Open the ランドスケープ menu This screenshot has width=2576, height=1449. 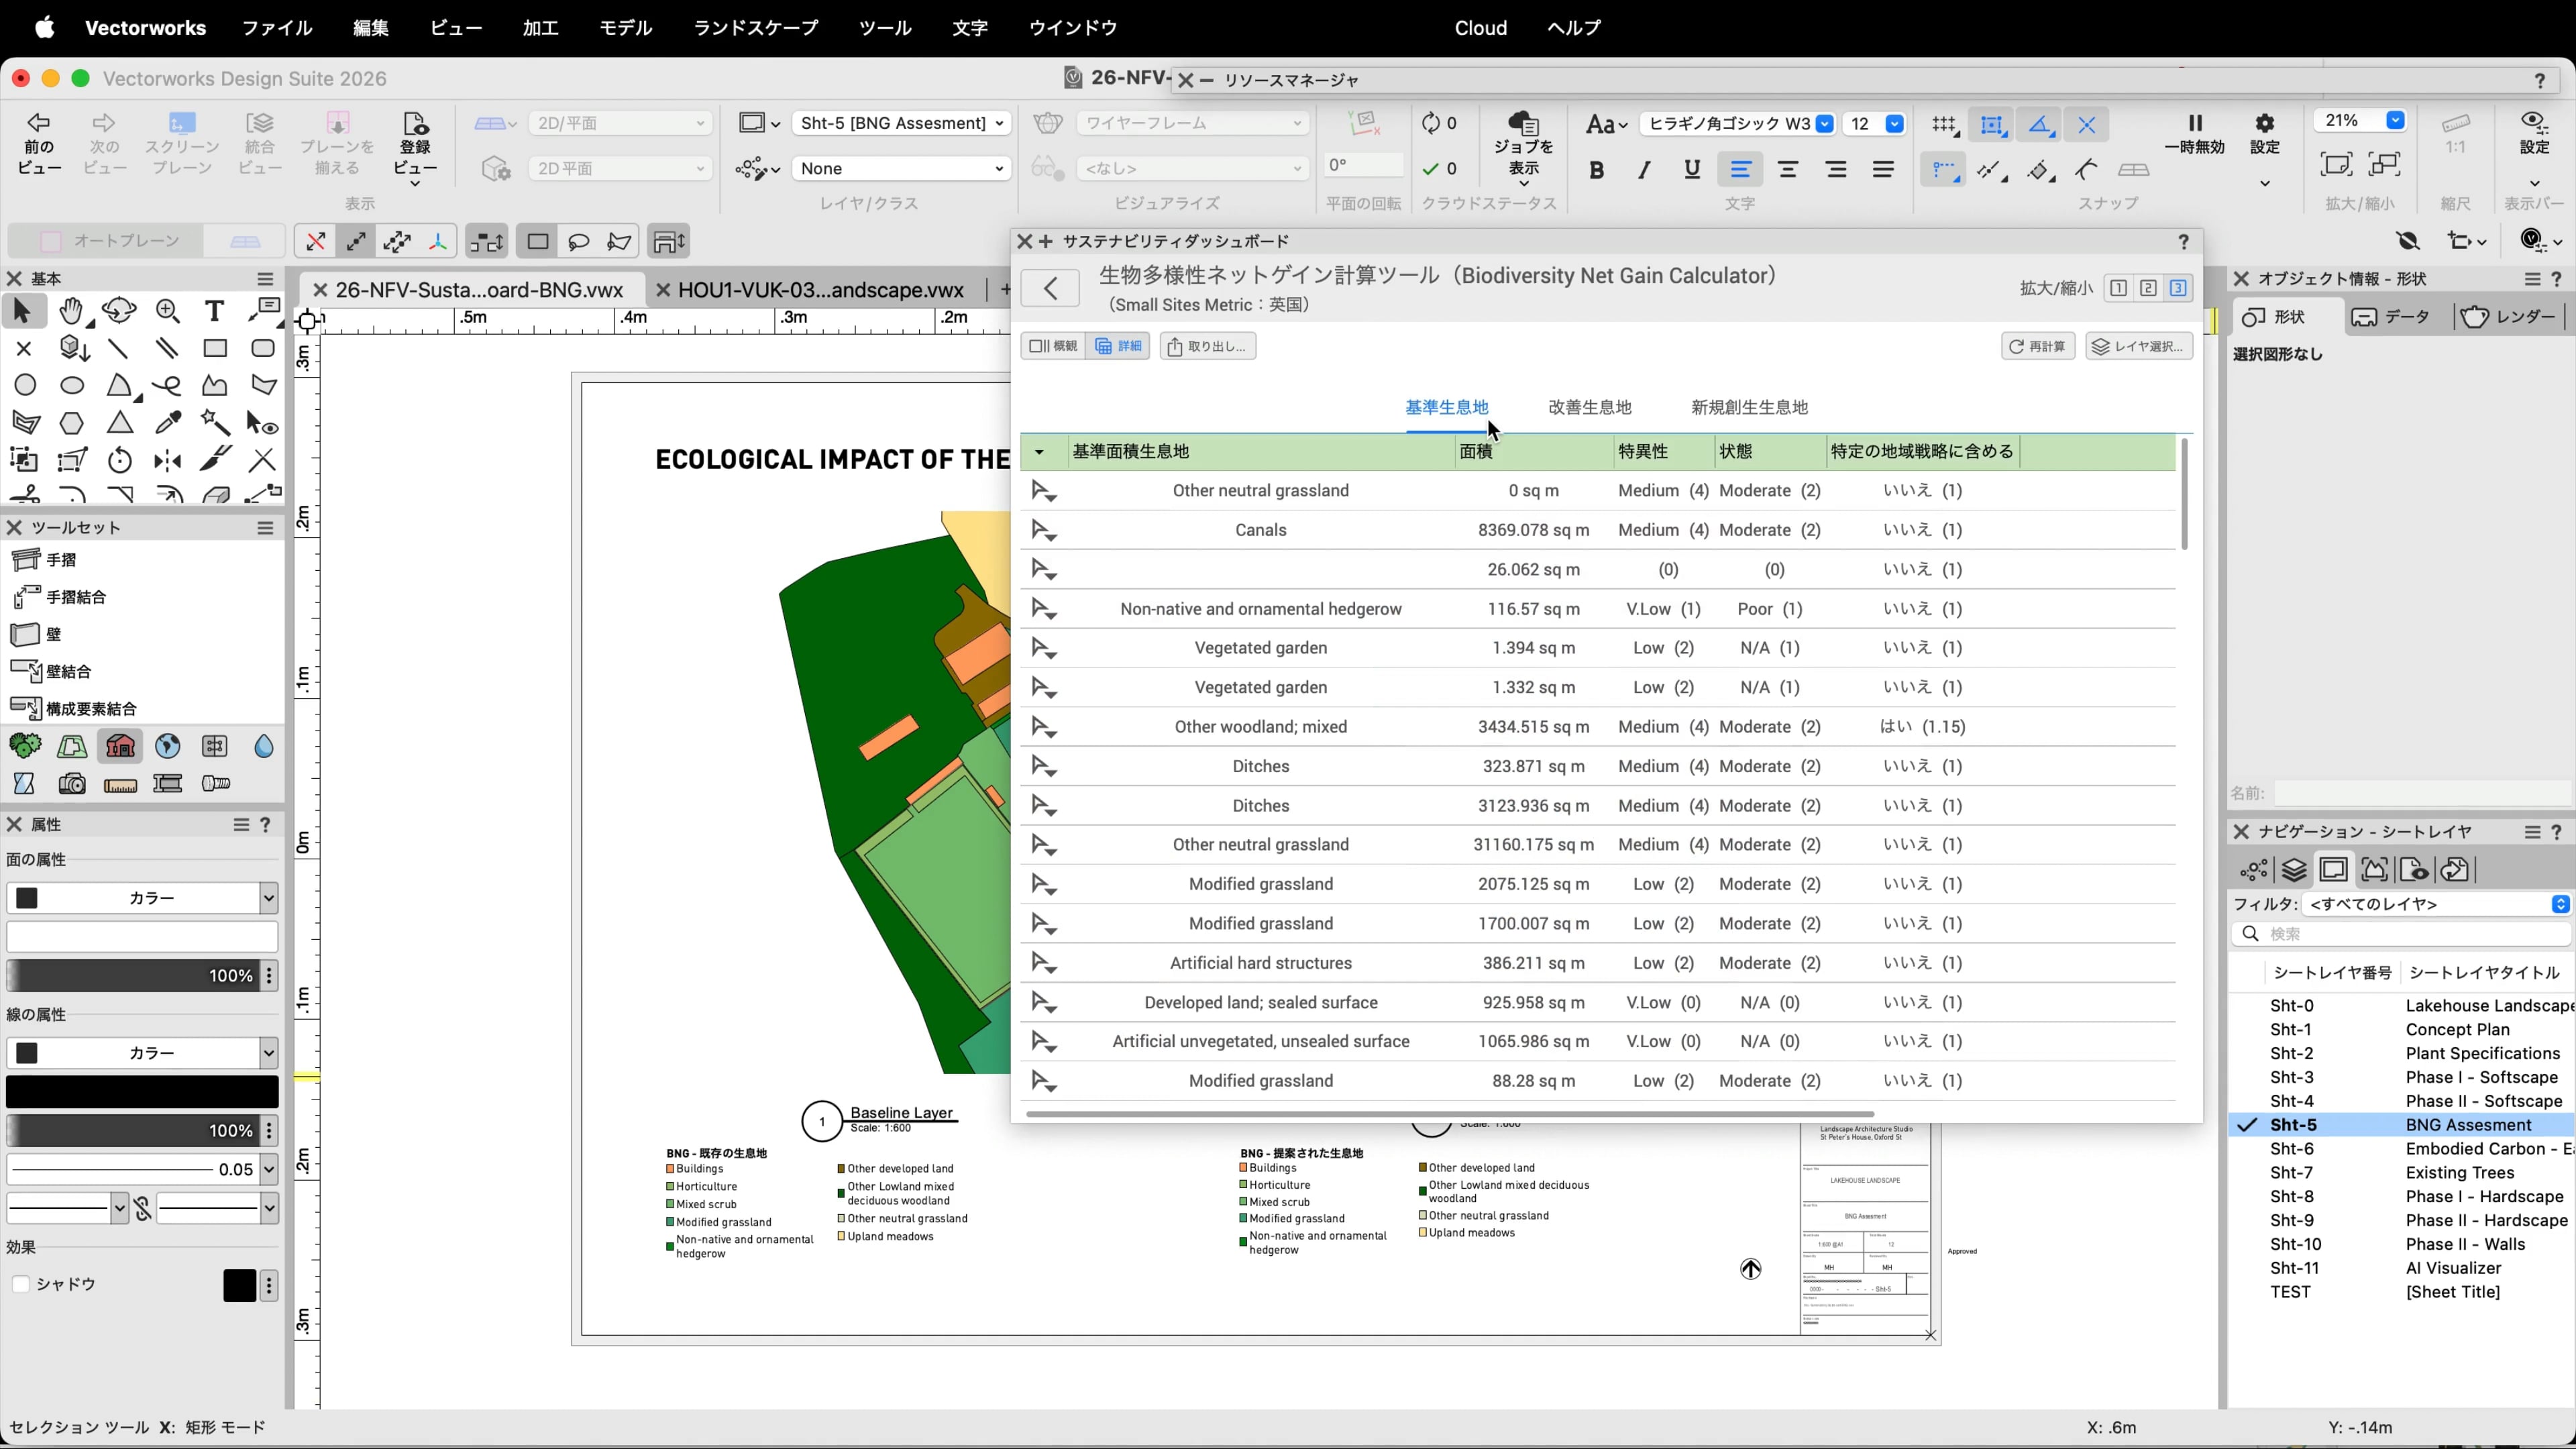(x=755, y=28)
